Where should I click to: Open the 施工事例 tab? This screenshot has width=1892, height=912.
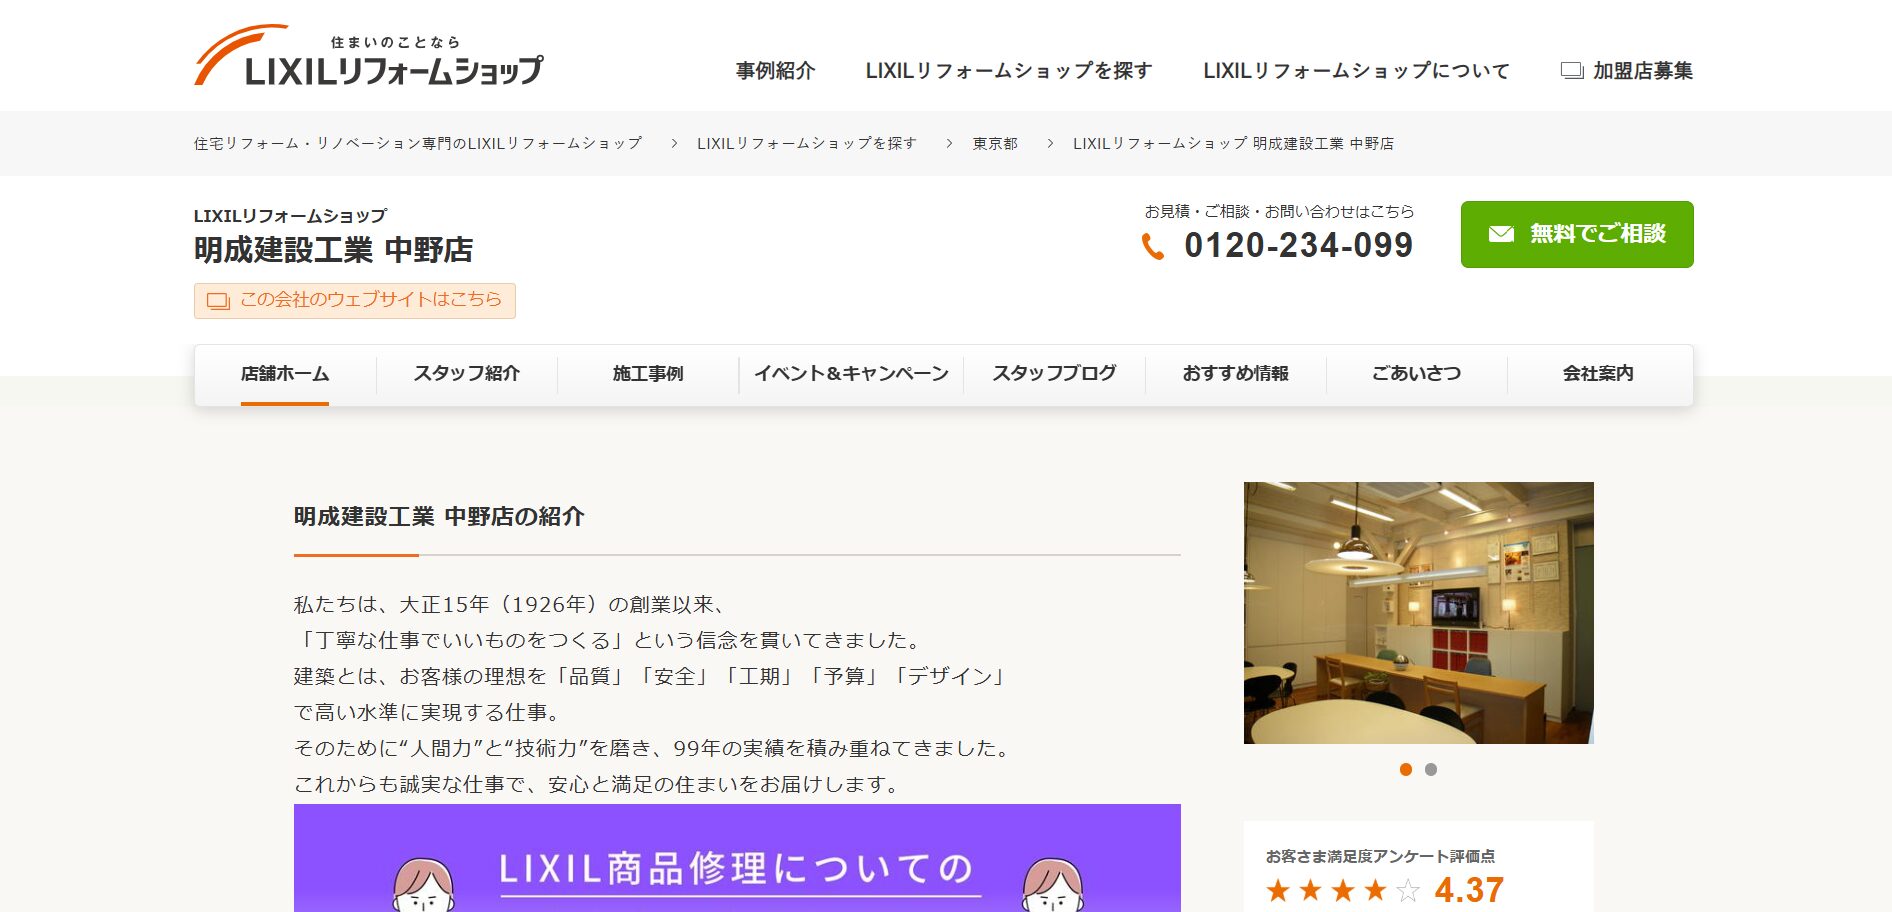click(x=648, y=374)
